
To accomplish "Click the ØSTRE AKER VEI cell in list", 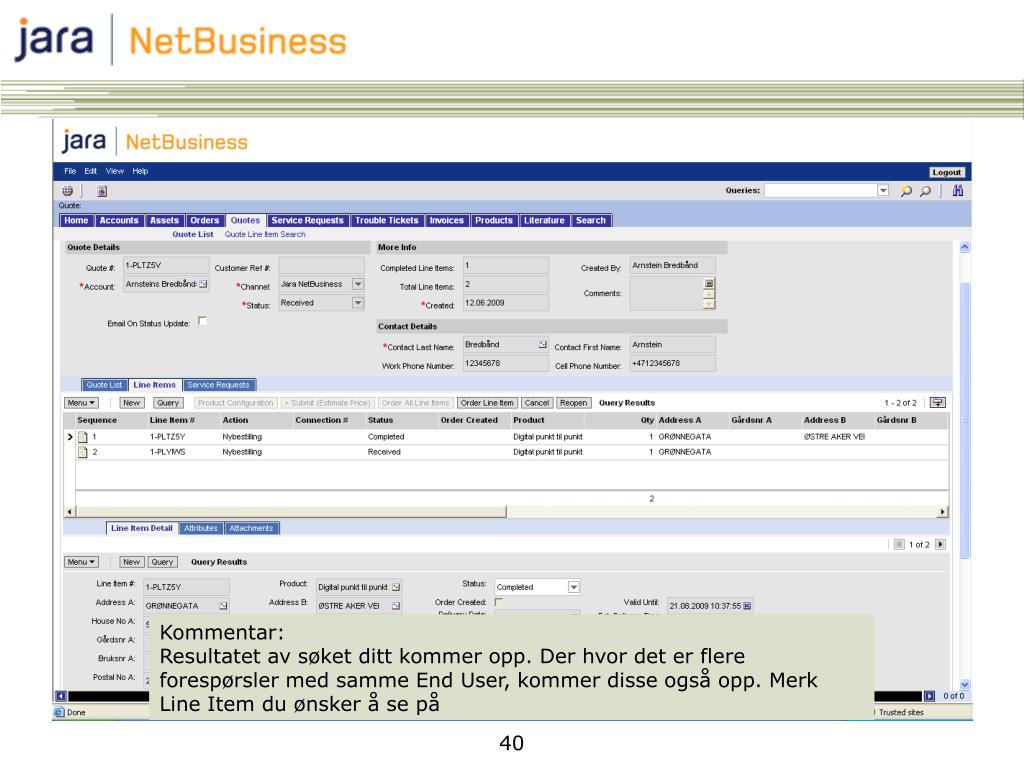I will 834,437.
